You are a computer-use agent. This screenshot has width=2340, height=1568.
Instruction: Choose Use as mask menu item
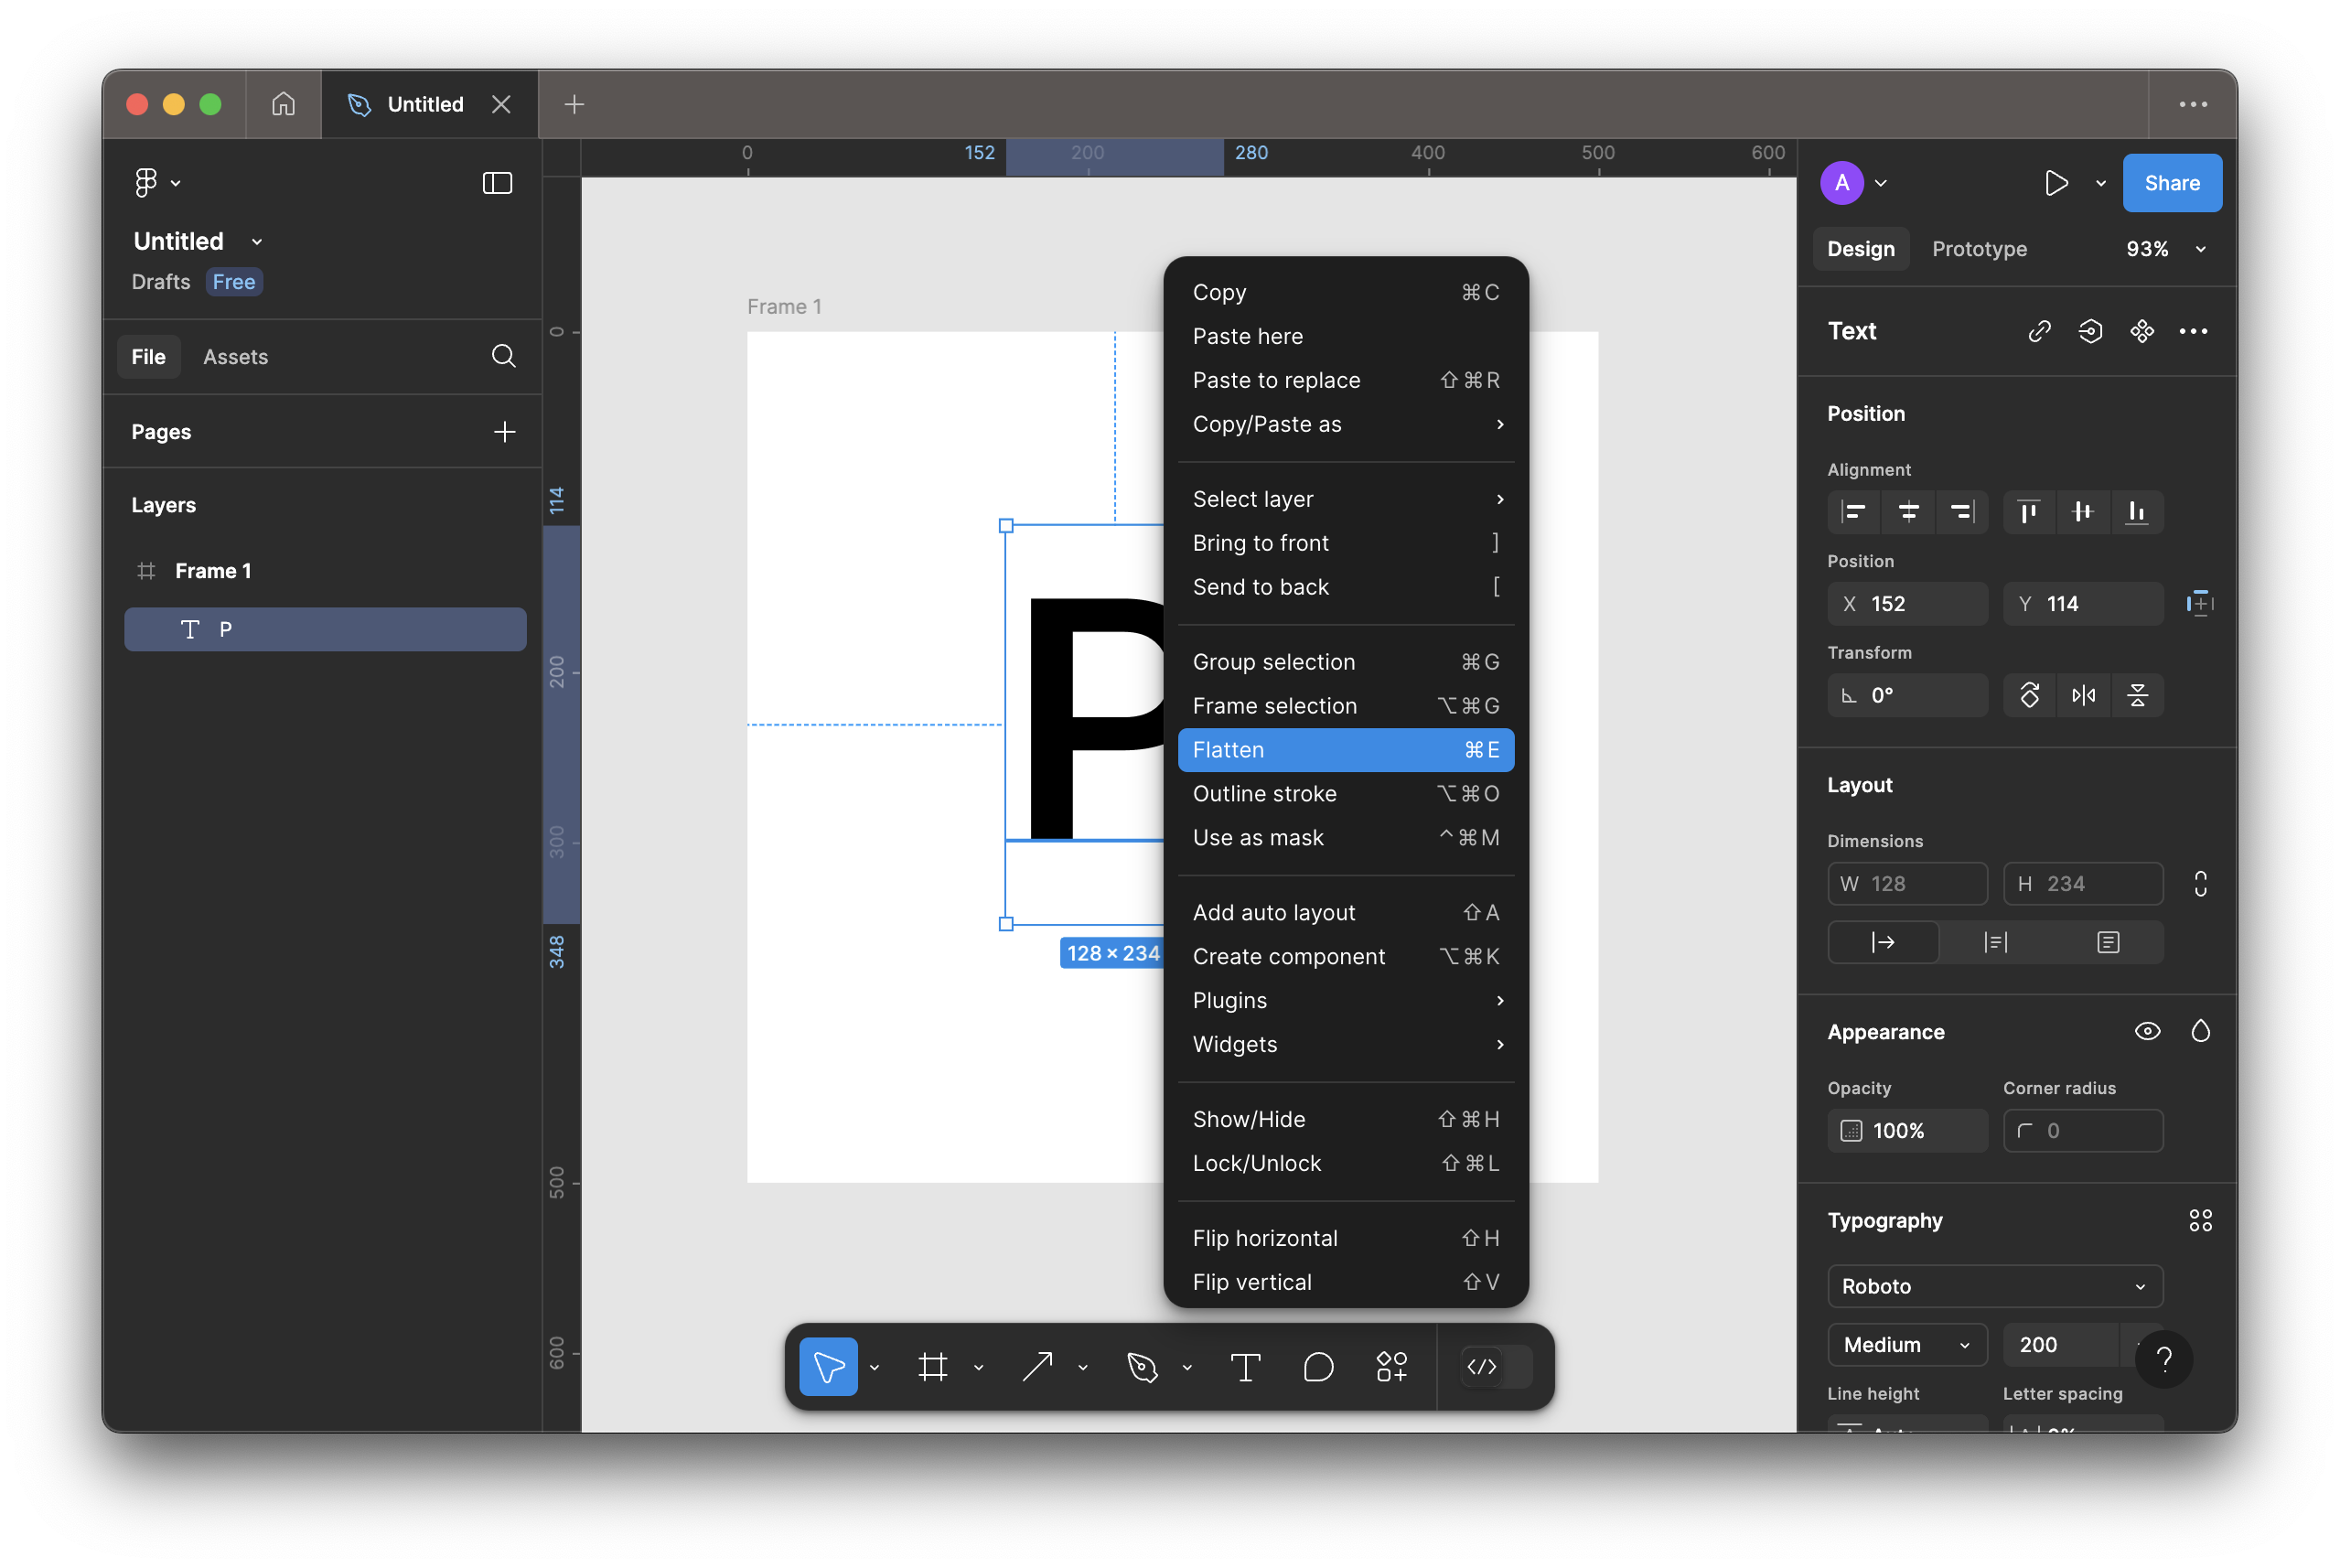pyautogui.click(x=1346, y=838)
